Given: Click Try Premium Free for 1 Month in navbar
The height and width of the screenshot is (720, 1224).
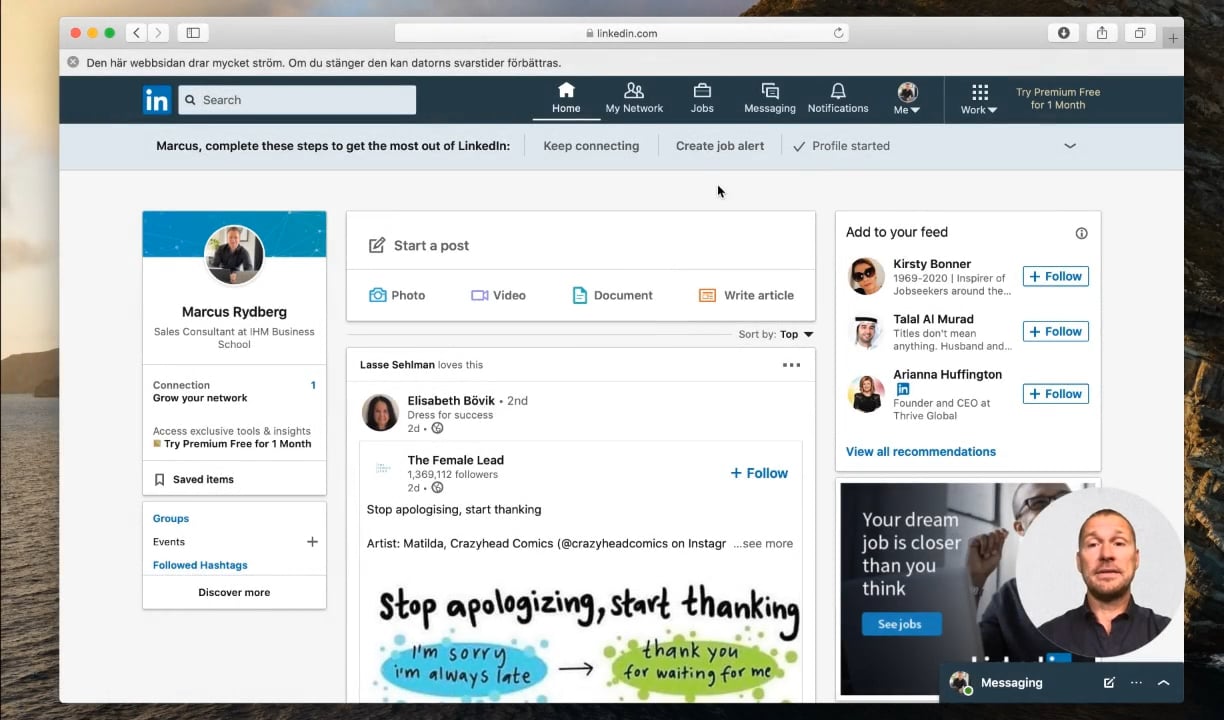Looking at the screenshot, I should click(x=1058, y=98).
